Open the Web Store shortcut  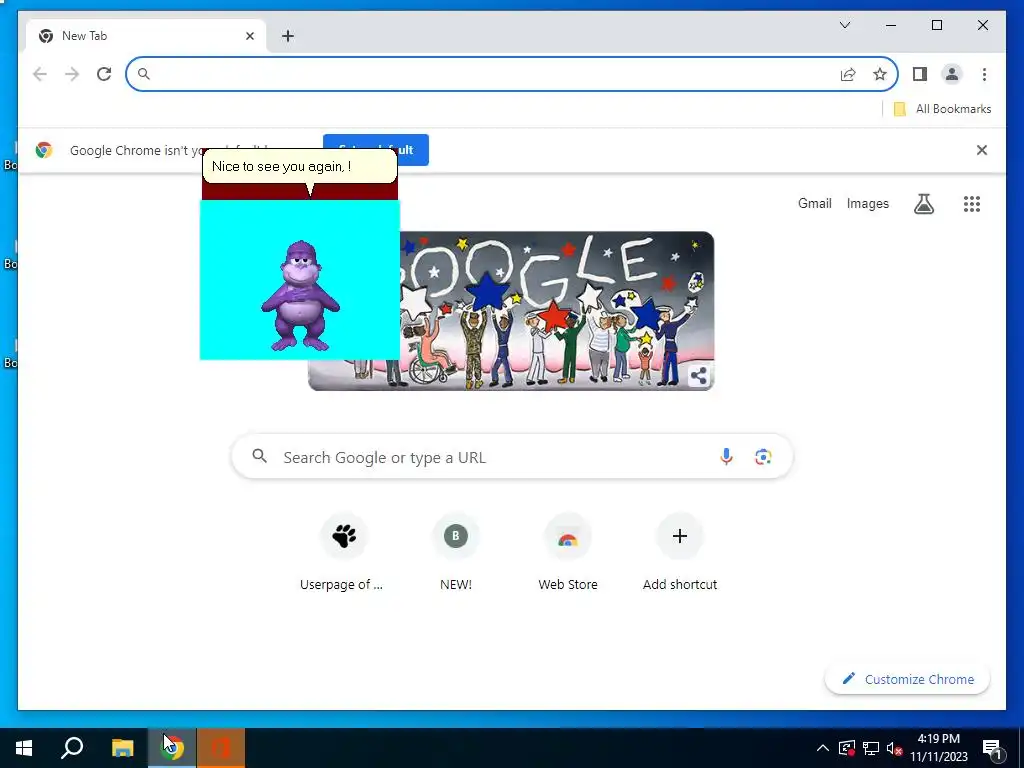point(568,554)
